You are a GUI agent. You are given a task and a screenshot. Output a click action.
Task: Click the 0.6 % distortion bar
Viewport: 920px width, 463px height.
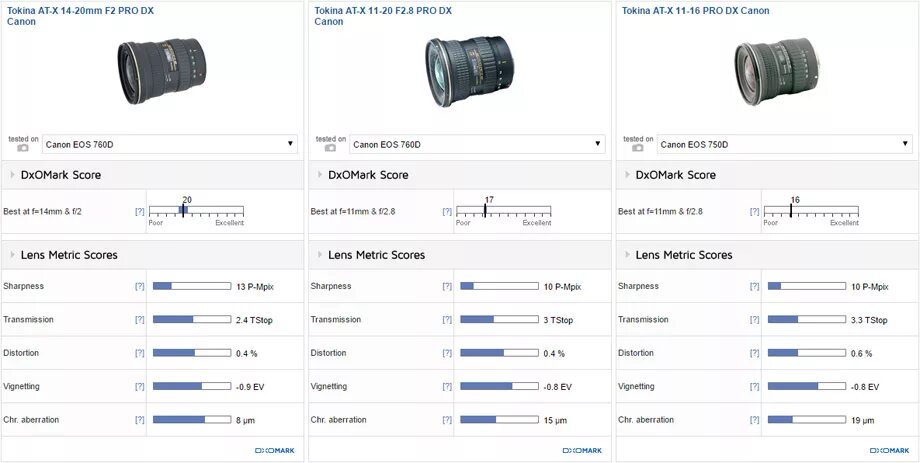click(807, 353)
